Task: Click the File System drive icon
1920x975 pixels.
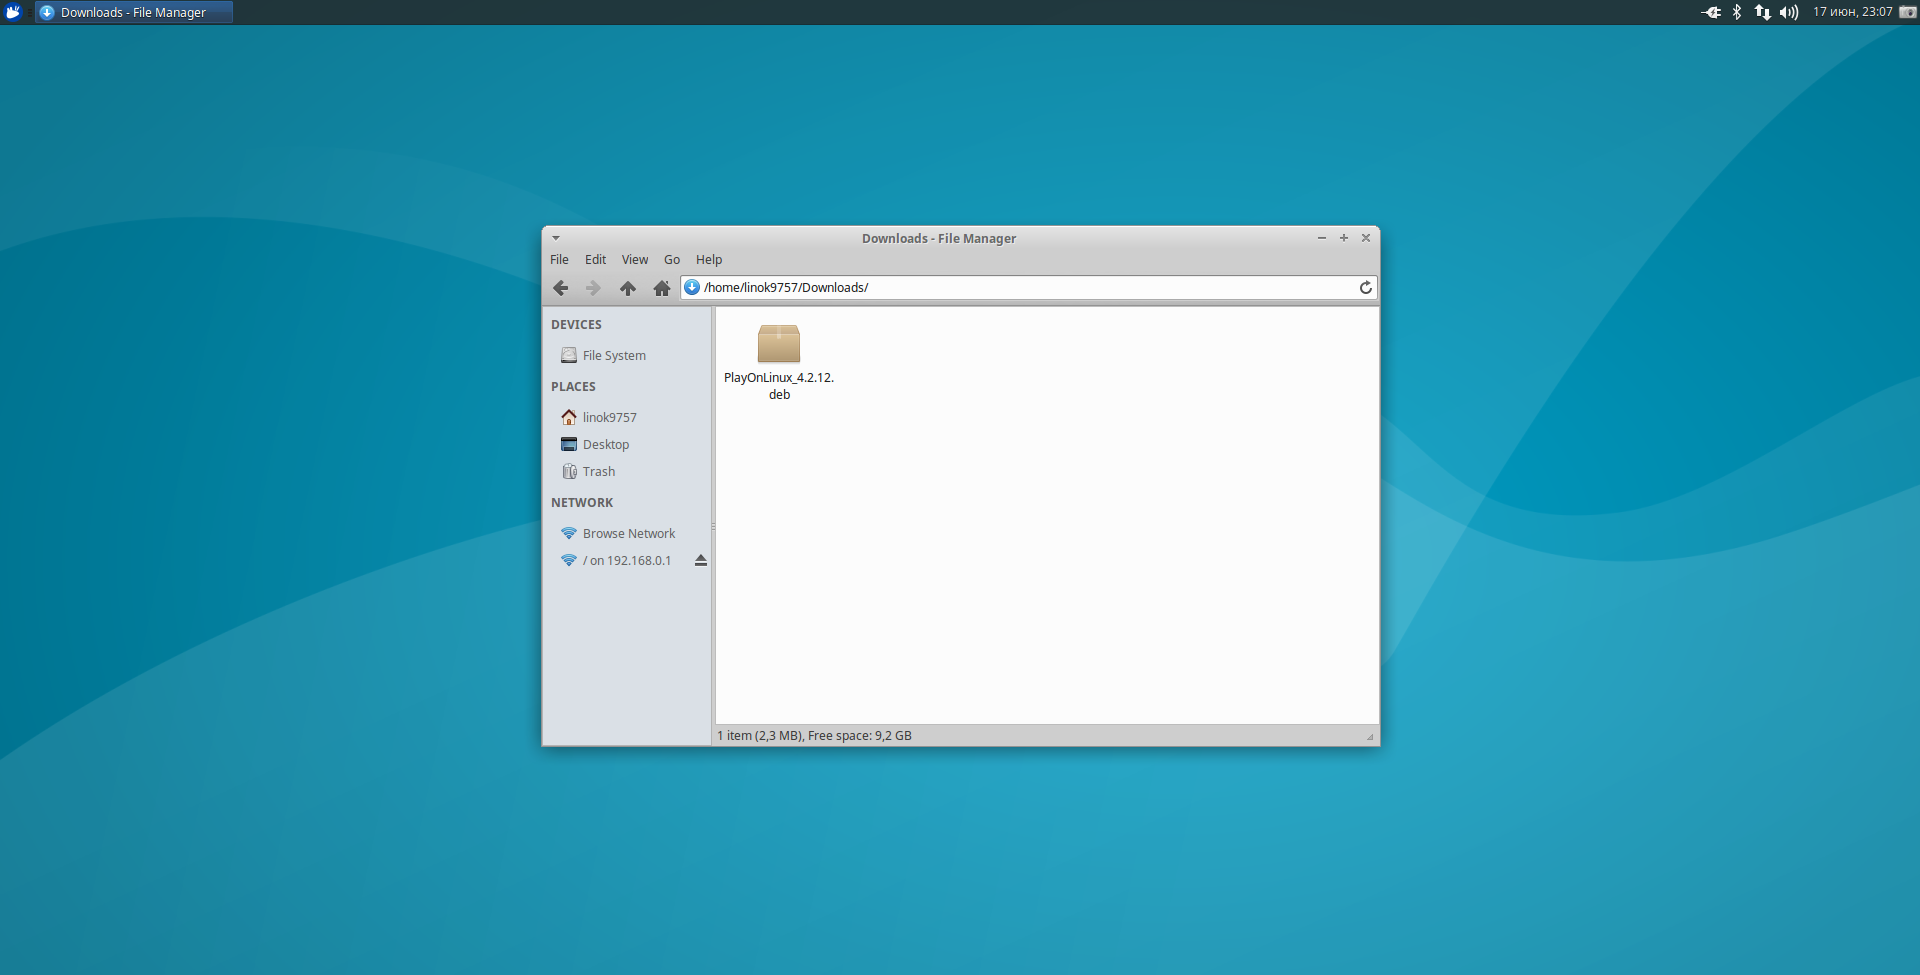Action: tap(569, 355)
